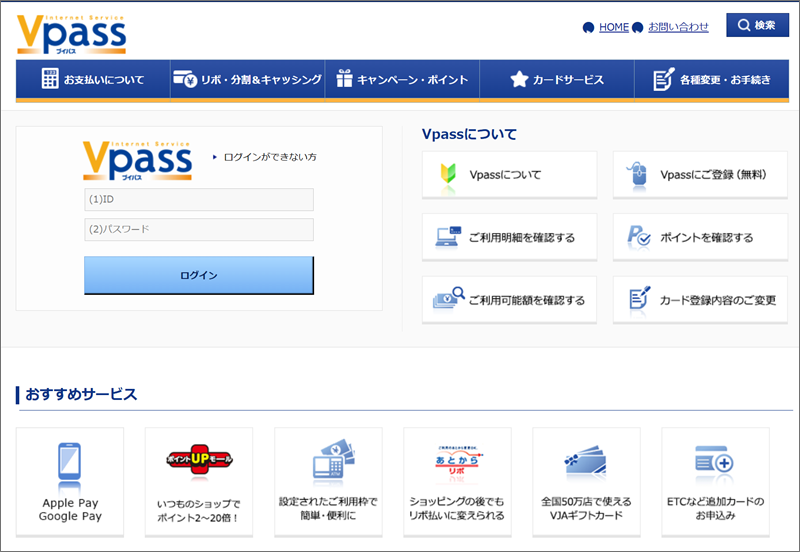Click the gift card ribbon icon

[586, 462]
